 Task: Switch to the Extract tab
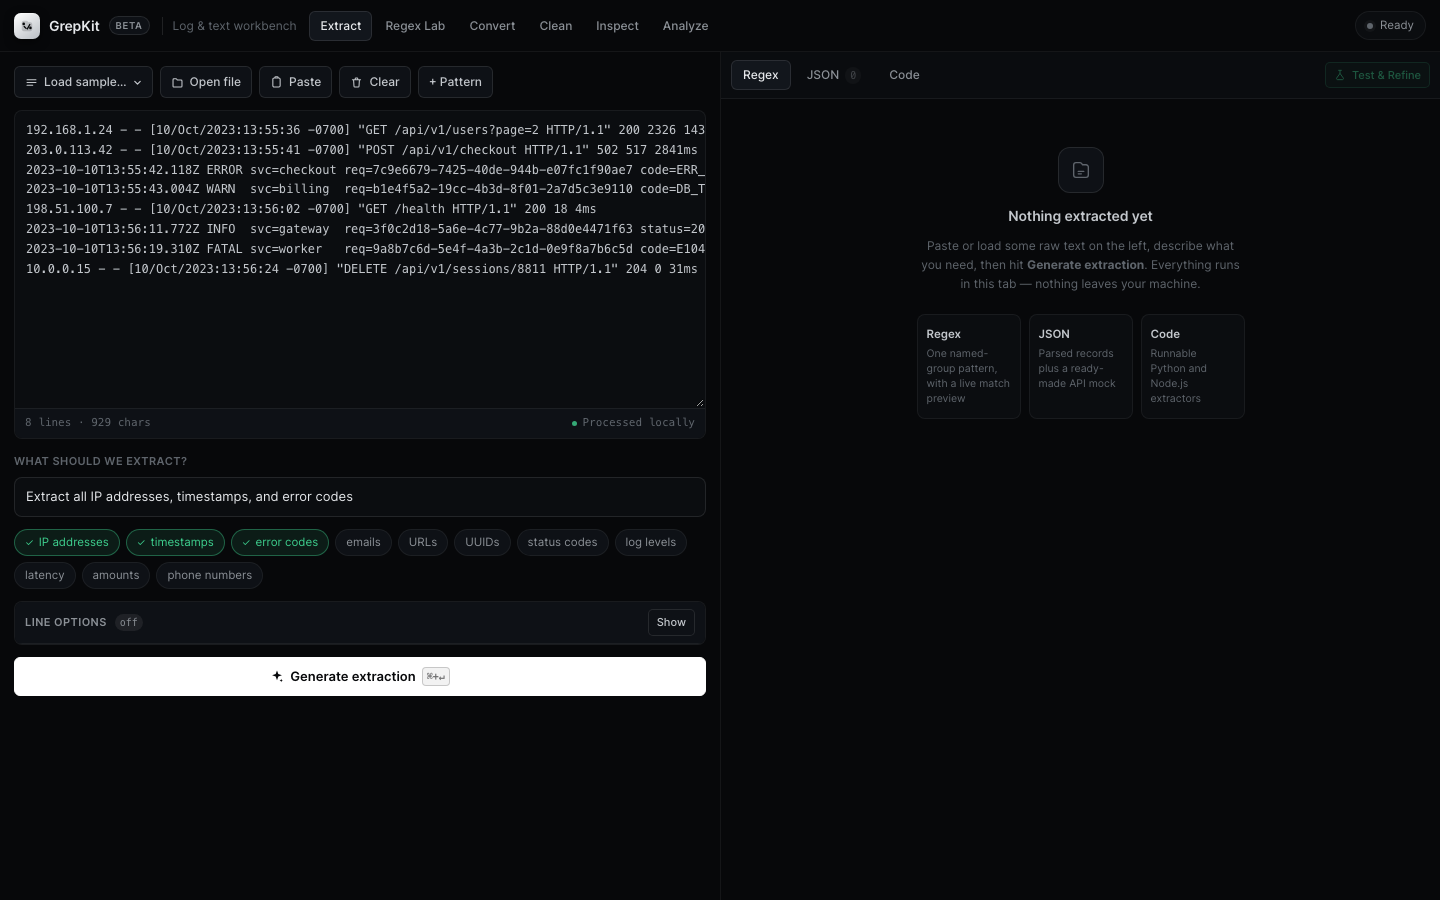pos(340,26)
